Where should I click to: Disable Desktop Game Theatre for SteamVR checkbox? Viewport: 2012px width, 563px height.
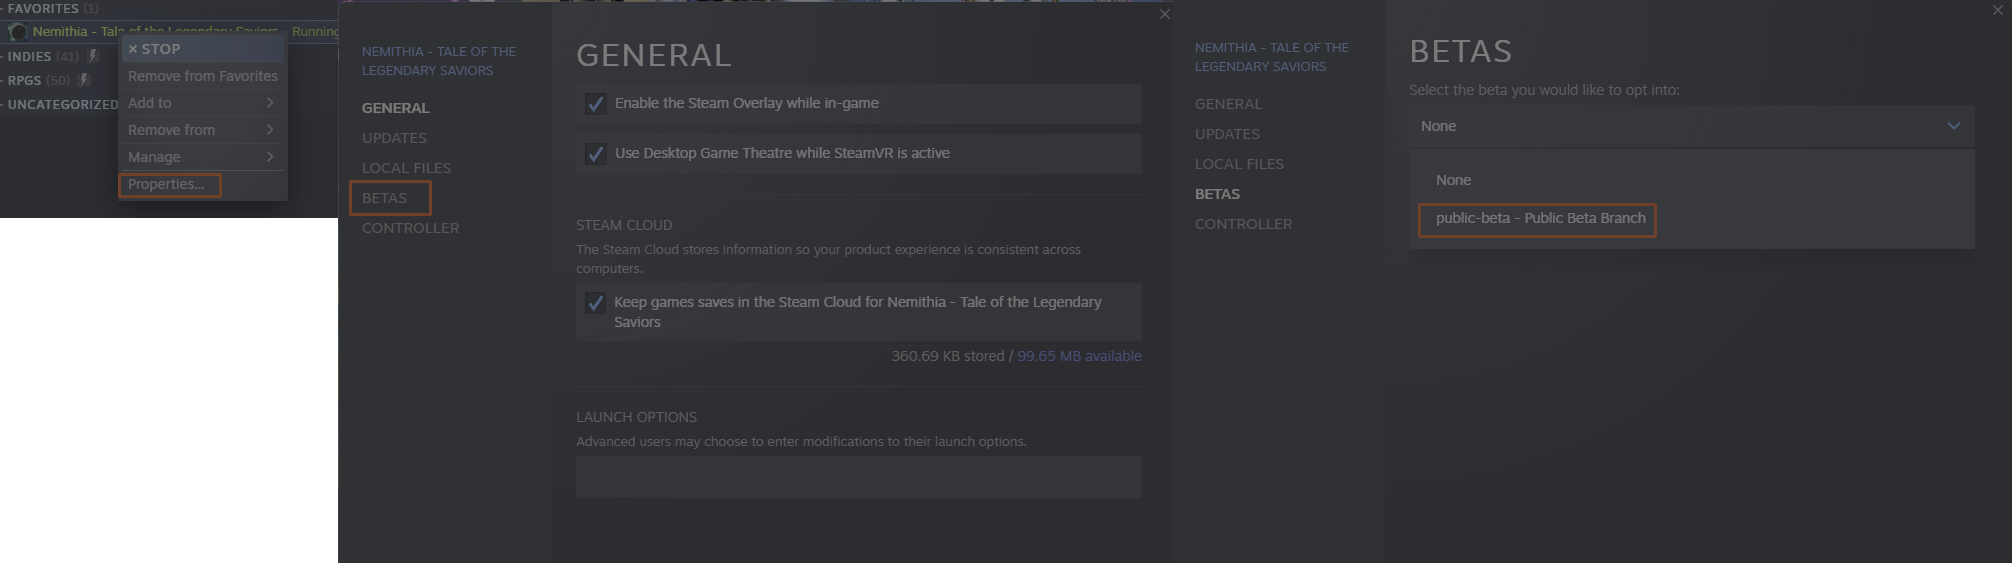coord(596,154)
